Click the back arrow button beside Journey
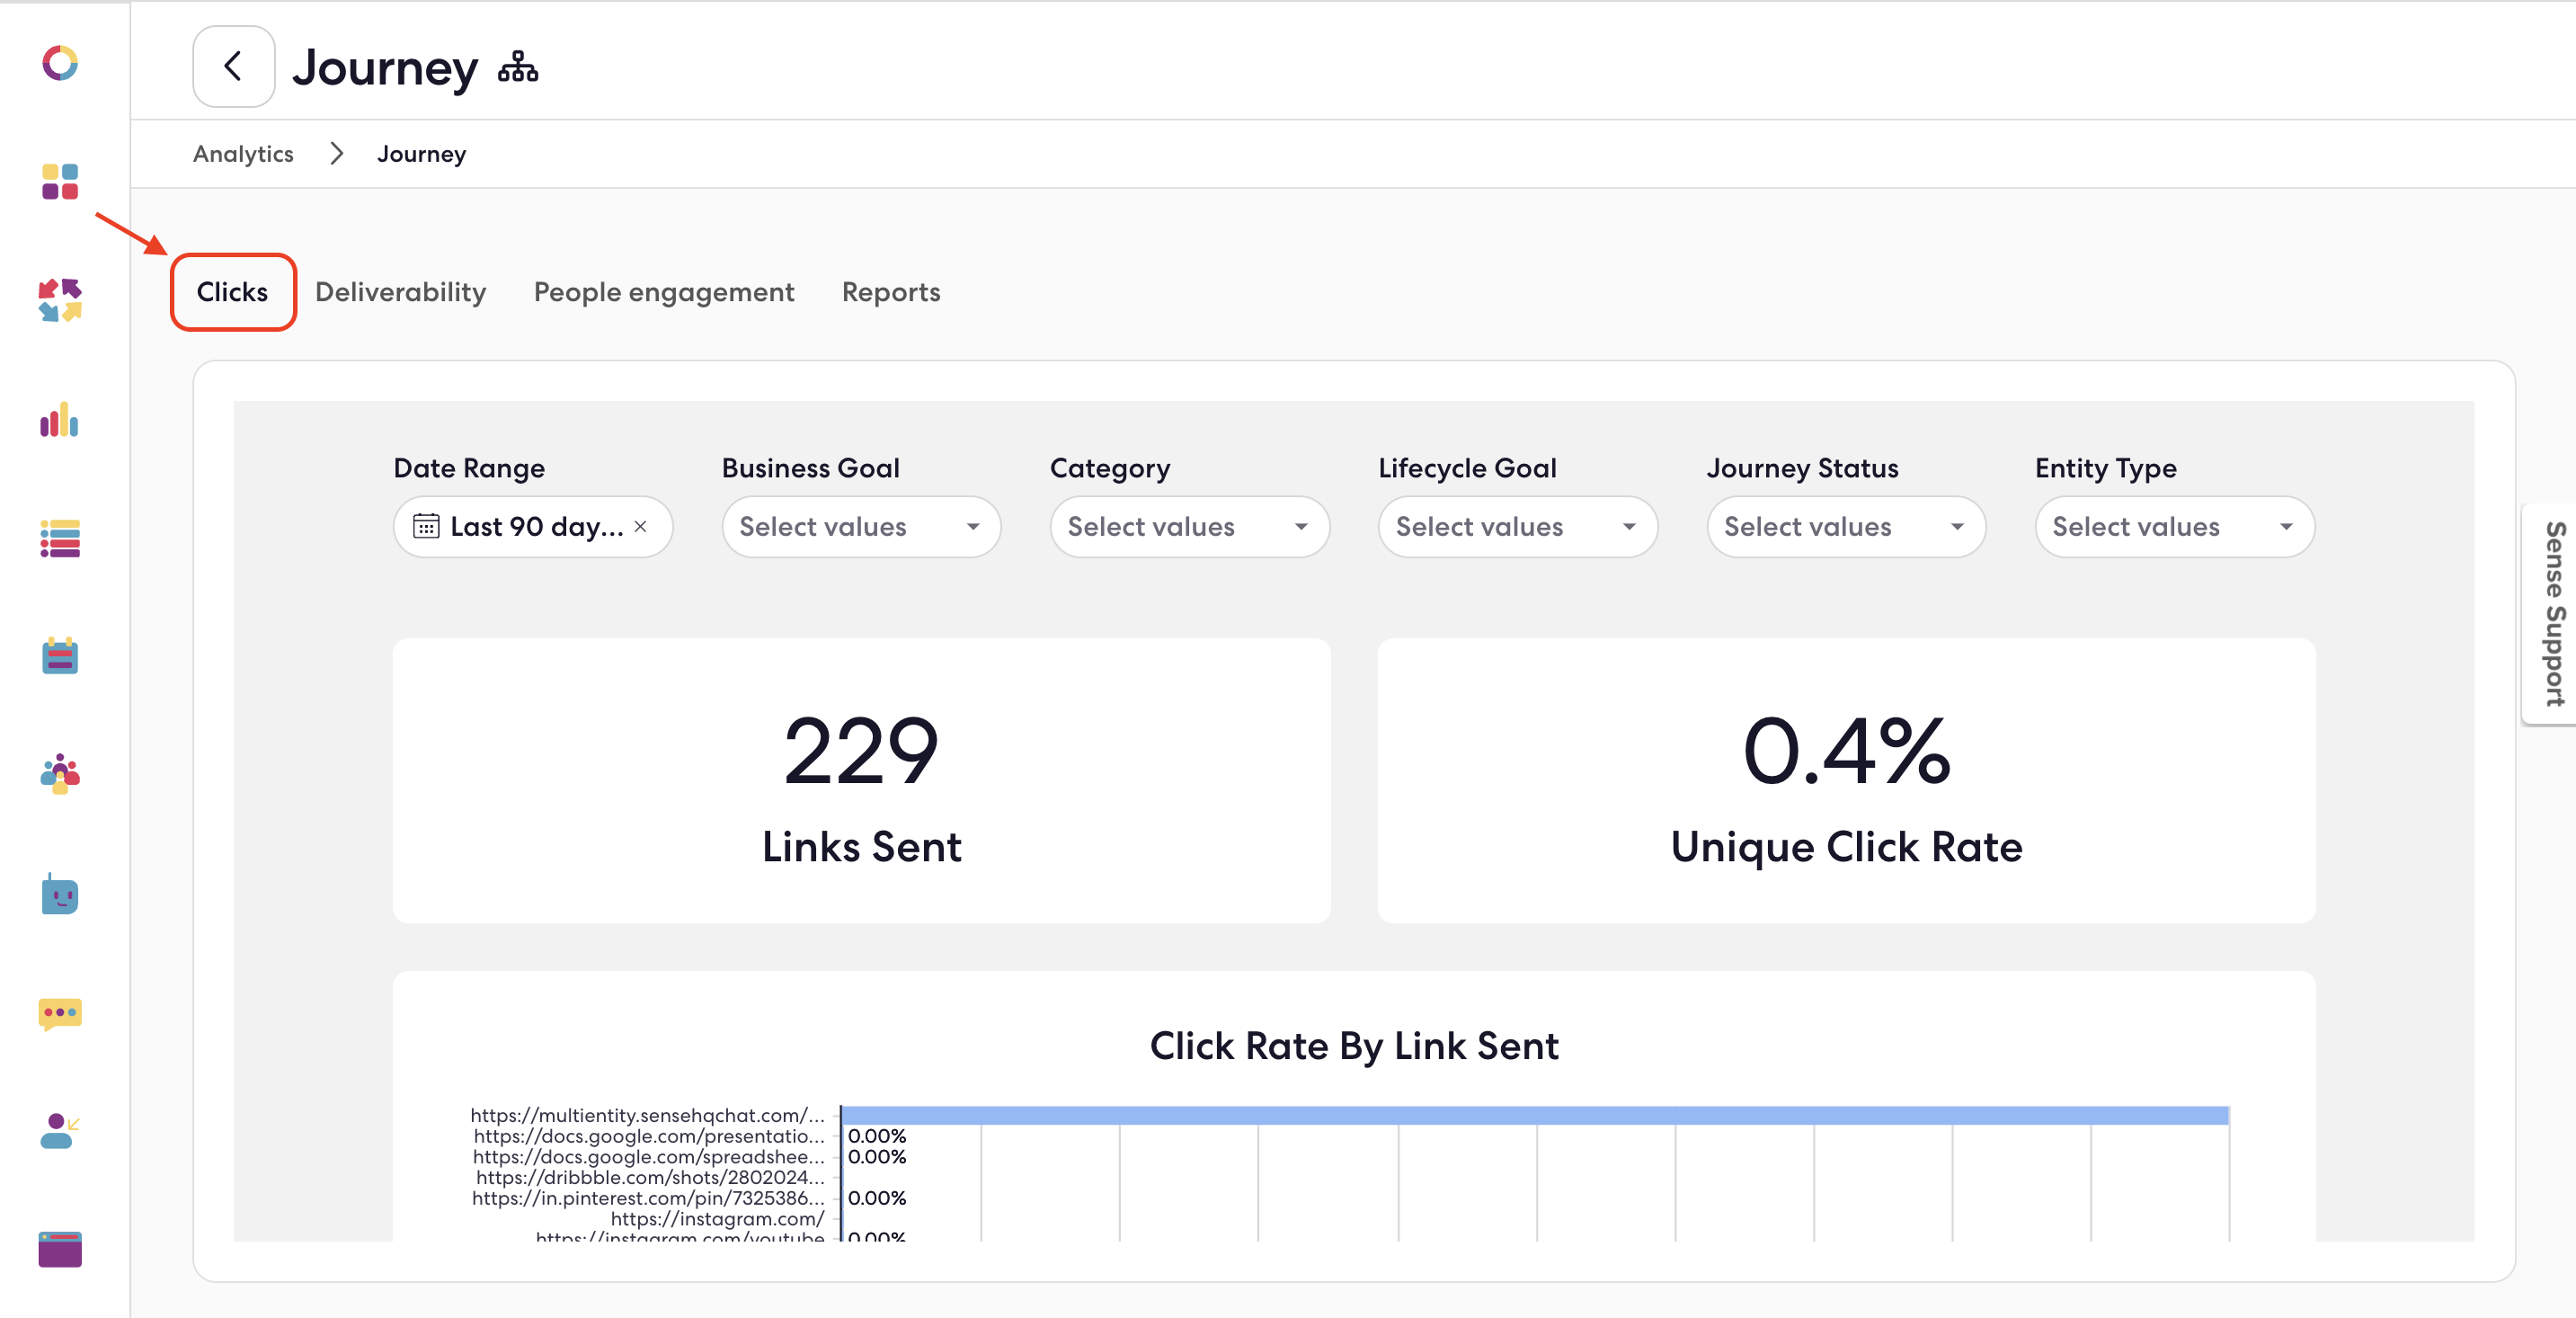2576x1318 pixels. (x=233, y=66)
